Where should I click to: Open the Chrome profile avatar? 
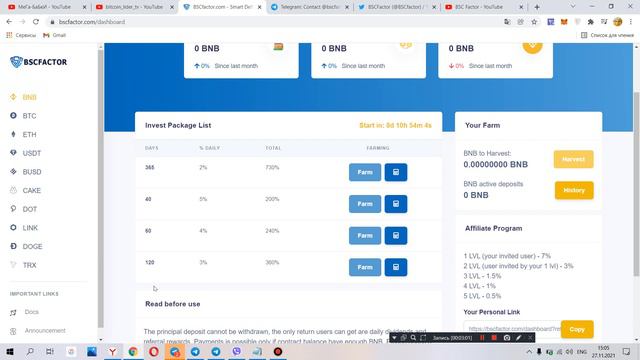[x=618, y=22]
